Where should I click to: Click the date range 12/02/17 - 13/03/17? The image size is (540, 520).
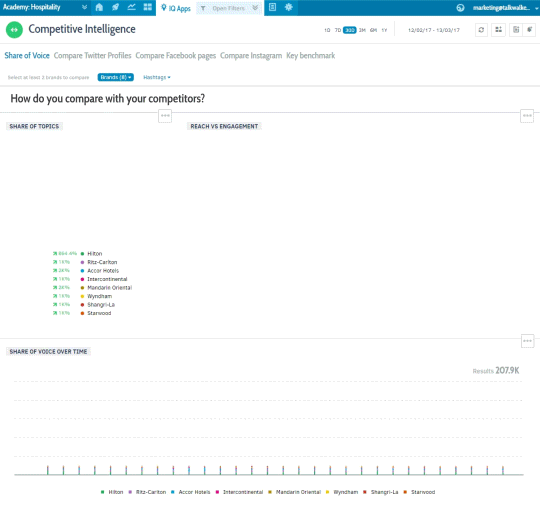434,30
